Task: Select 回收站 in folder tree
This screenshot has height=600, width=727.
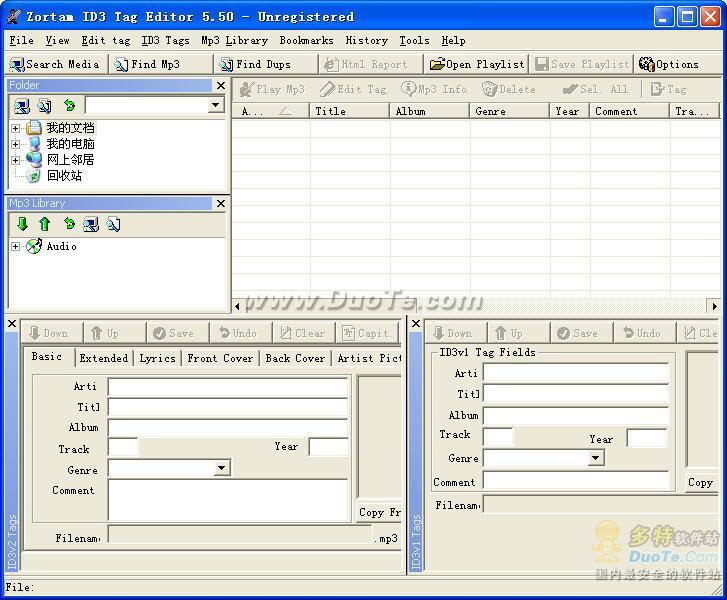Action: point(64,176)
